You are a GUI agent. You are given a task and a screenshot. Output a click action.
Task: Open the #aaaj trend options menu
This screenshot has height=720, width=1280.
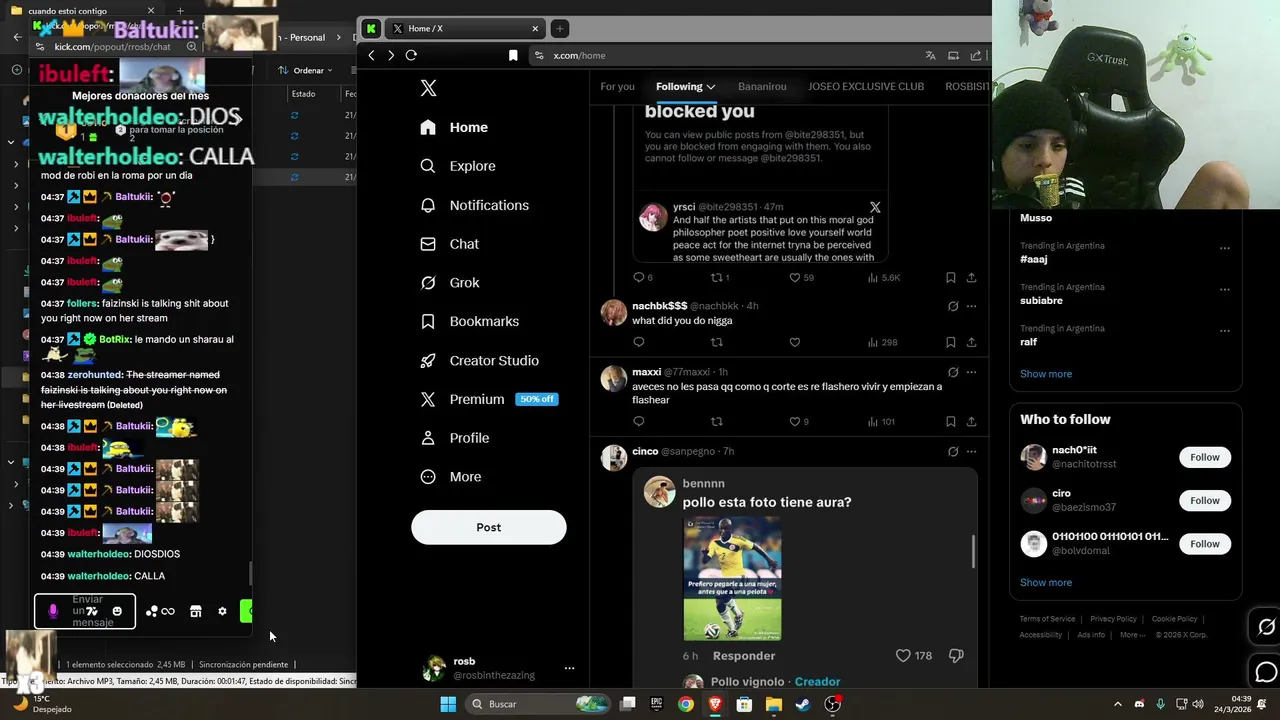click(x=1224, y=248)
